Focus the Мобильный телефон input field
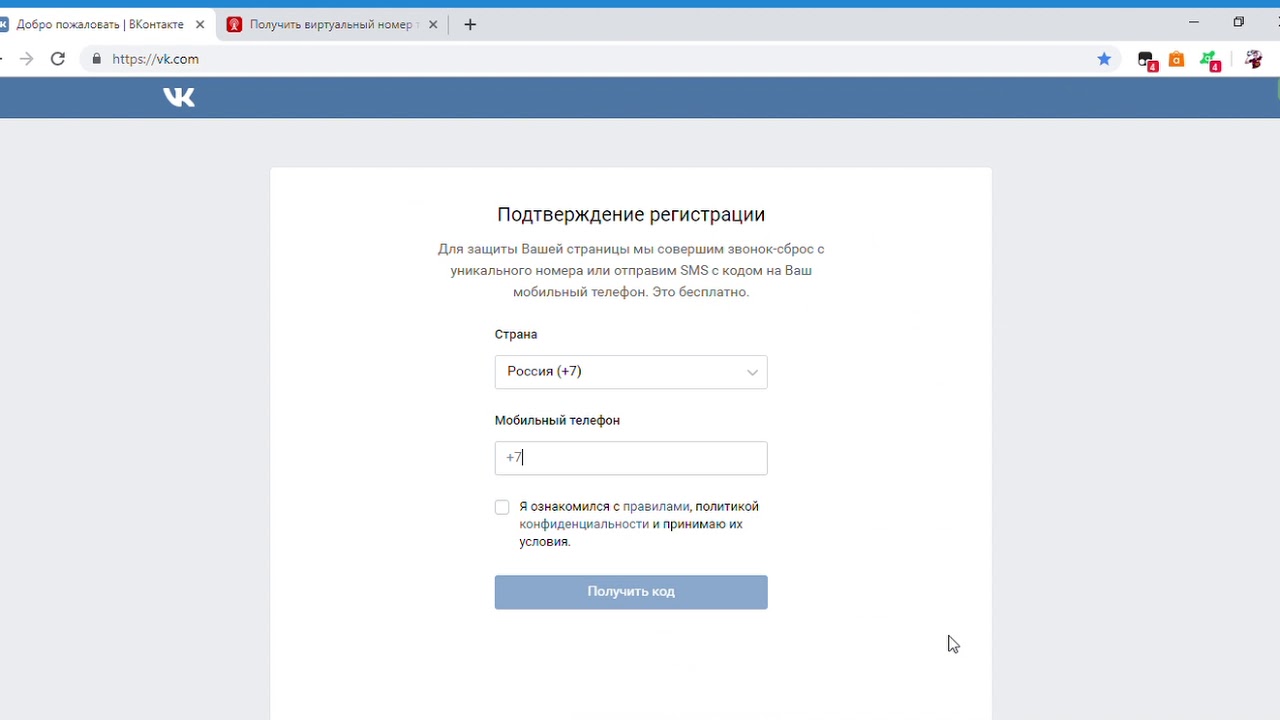Image resolution: width=1280 pixels, height=720 pixels. 631,458
